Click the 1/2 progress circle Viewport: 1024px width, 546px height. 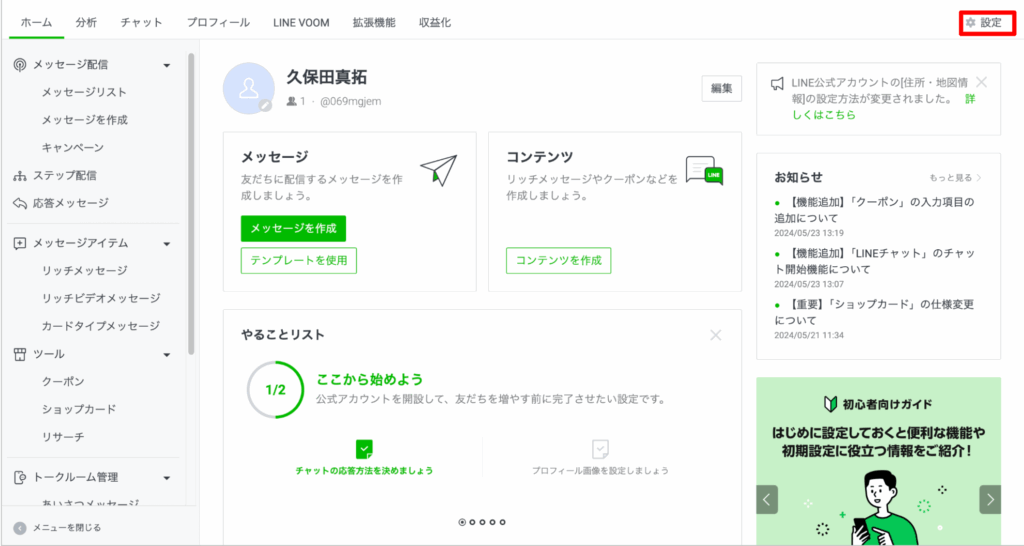click(x=276, y=390)
